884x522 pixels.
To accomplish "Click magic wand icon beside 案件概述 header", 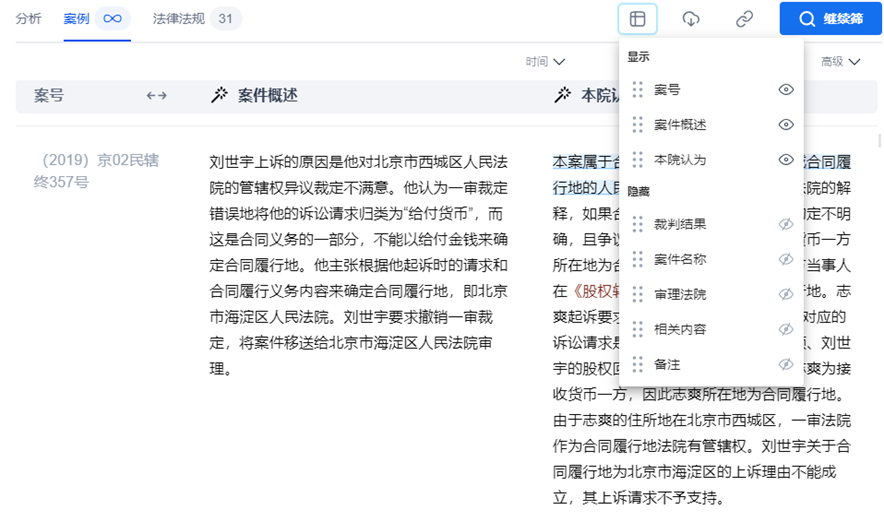I will coord(219,96).
